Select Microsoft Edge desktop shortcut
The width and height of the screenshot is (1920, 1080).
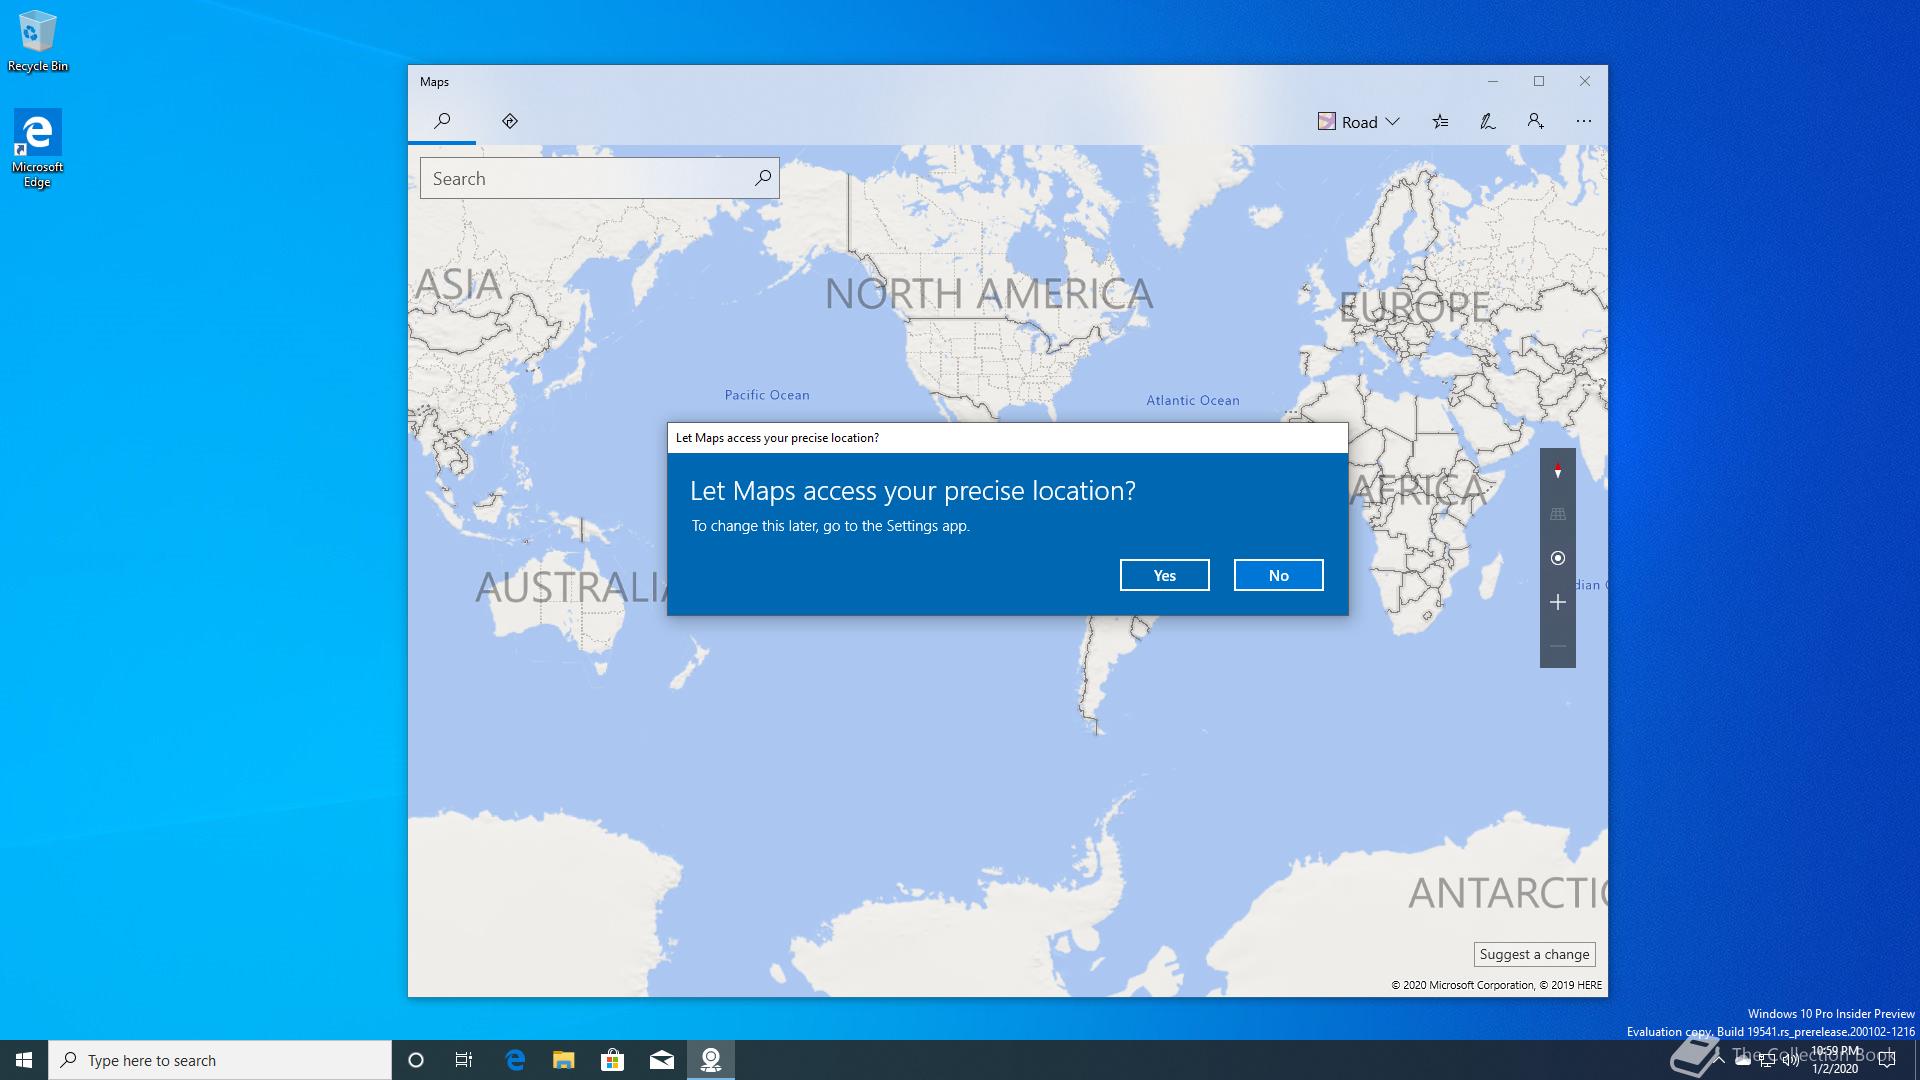(x=38, y=148)
